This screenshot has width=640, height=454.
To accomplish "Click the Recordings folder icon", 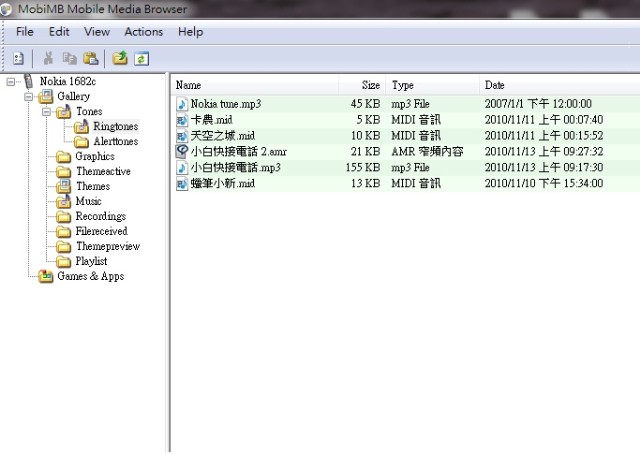I will 63,216.
